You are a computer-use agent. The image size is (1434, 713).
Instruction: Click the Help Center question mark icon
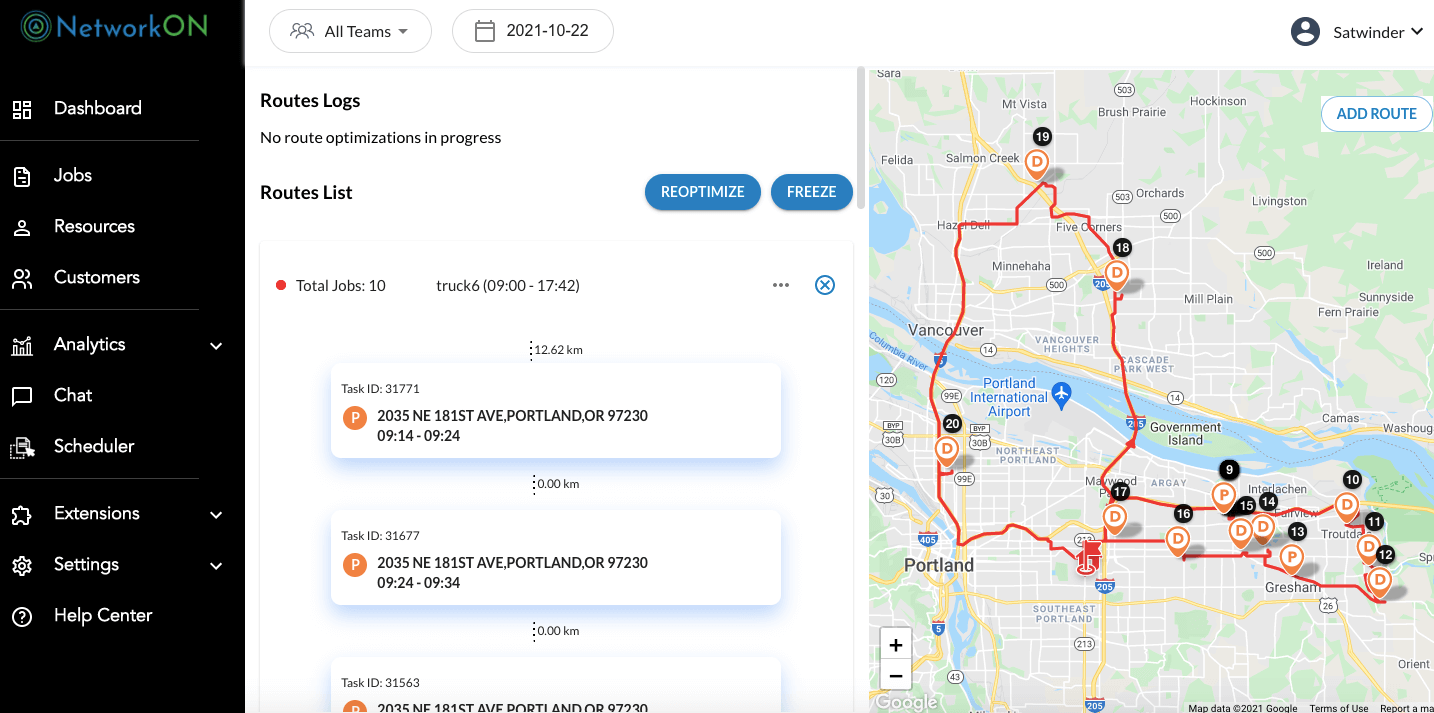(22, 615)
